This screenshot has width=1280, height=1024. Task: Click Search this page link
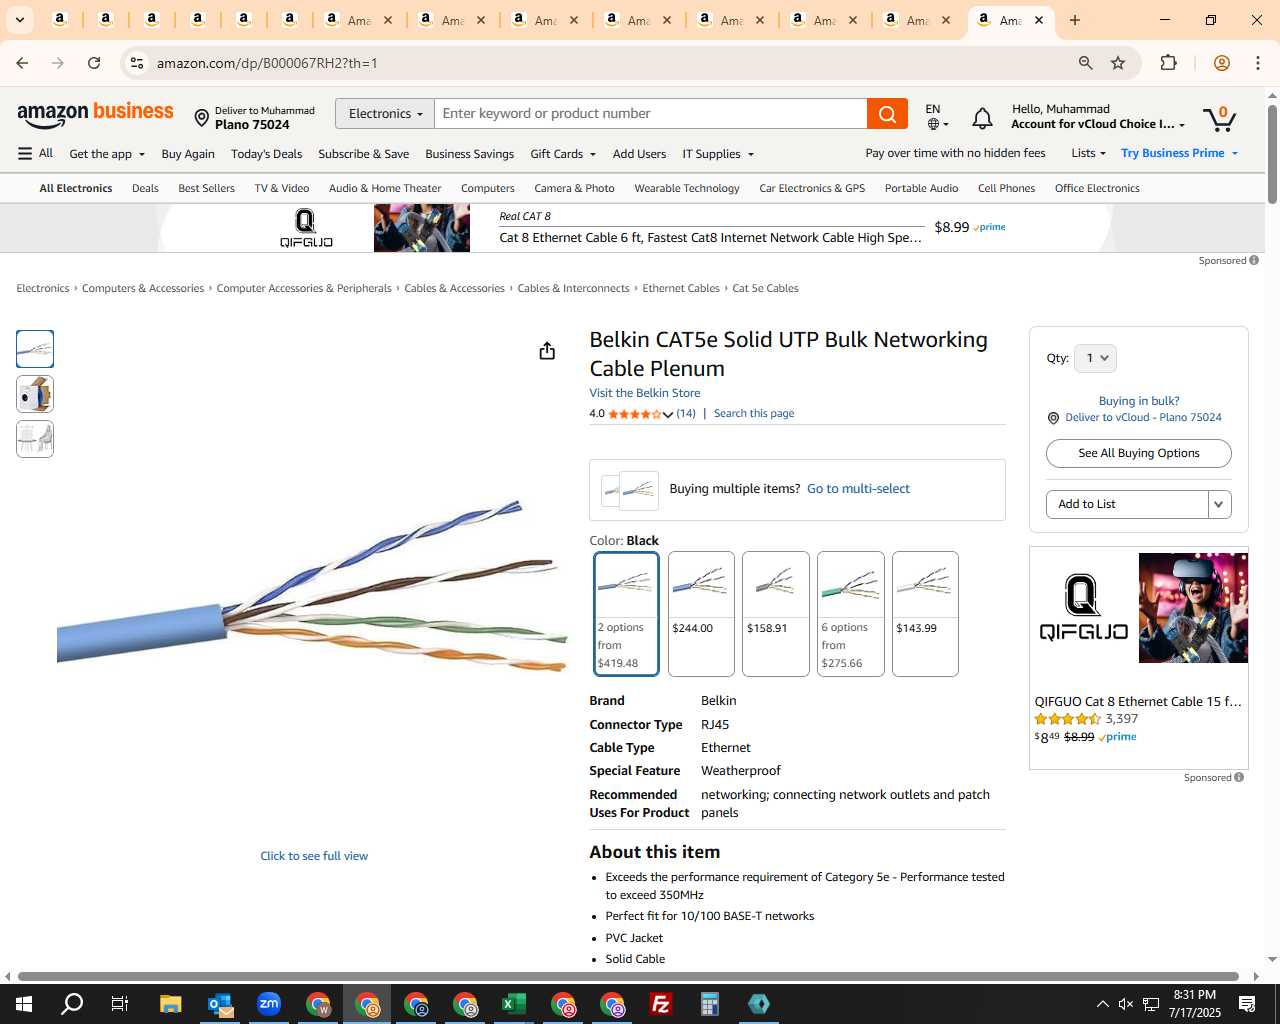click(754, 413)
